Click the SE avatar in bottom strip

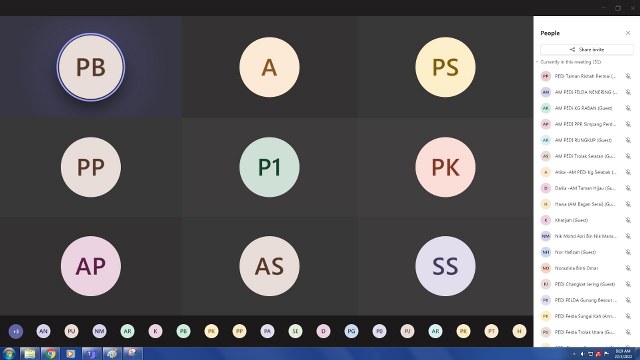(295, 331)
